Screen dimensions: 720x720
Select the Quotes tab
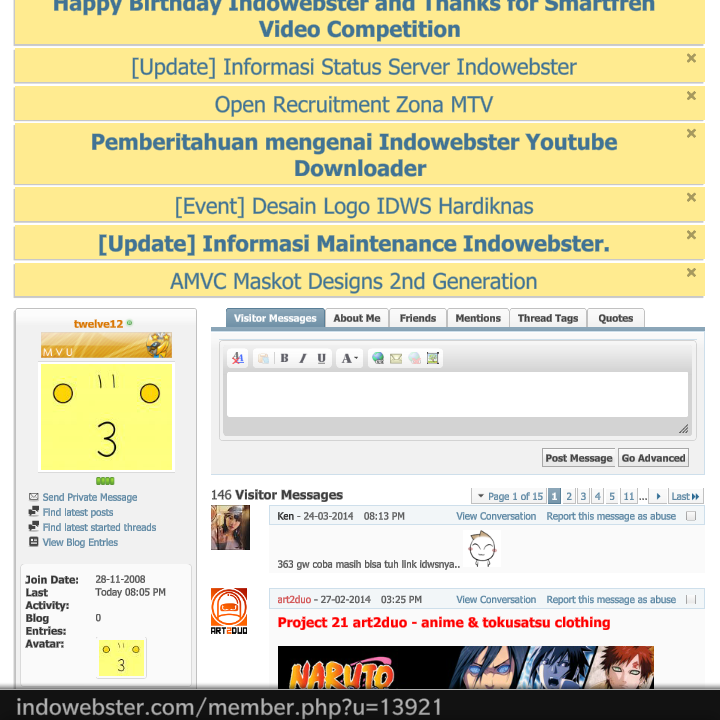[616, 318]
